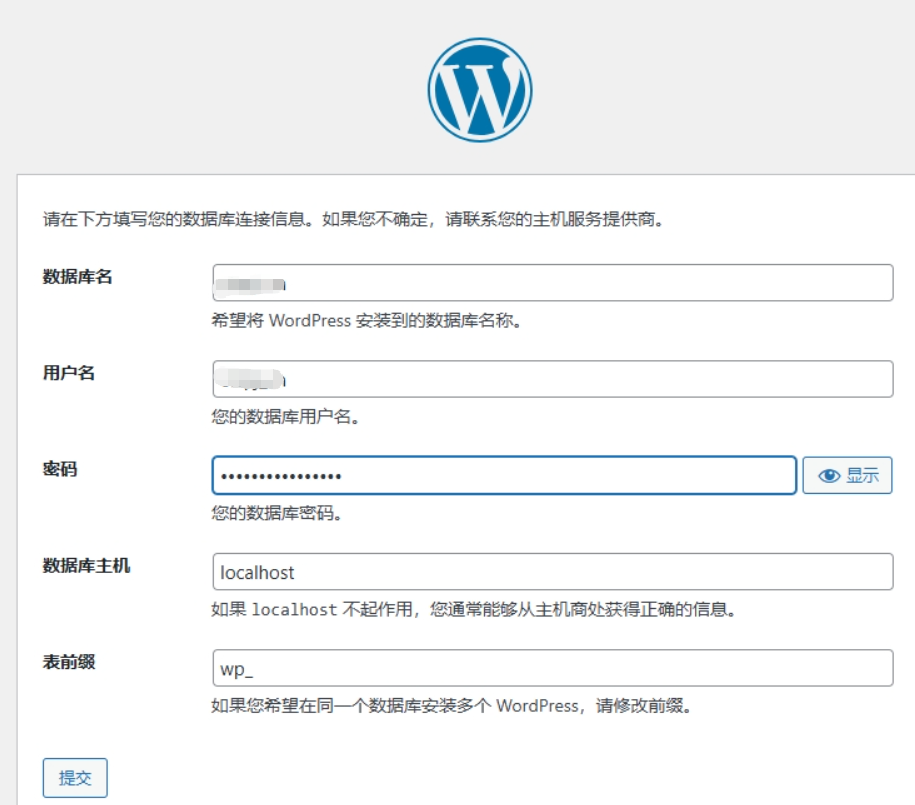Show the database password via 显示 button
This screenshot has height=805, width=915.
coord(847,475)
